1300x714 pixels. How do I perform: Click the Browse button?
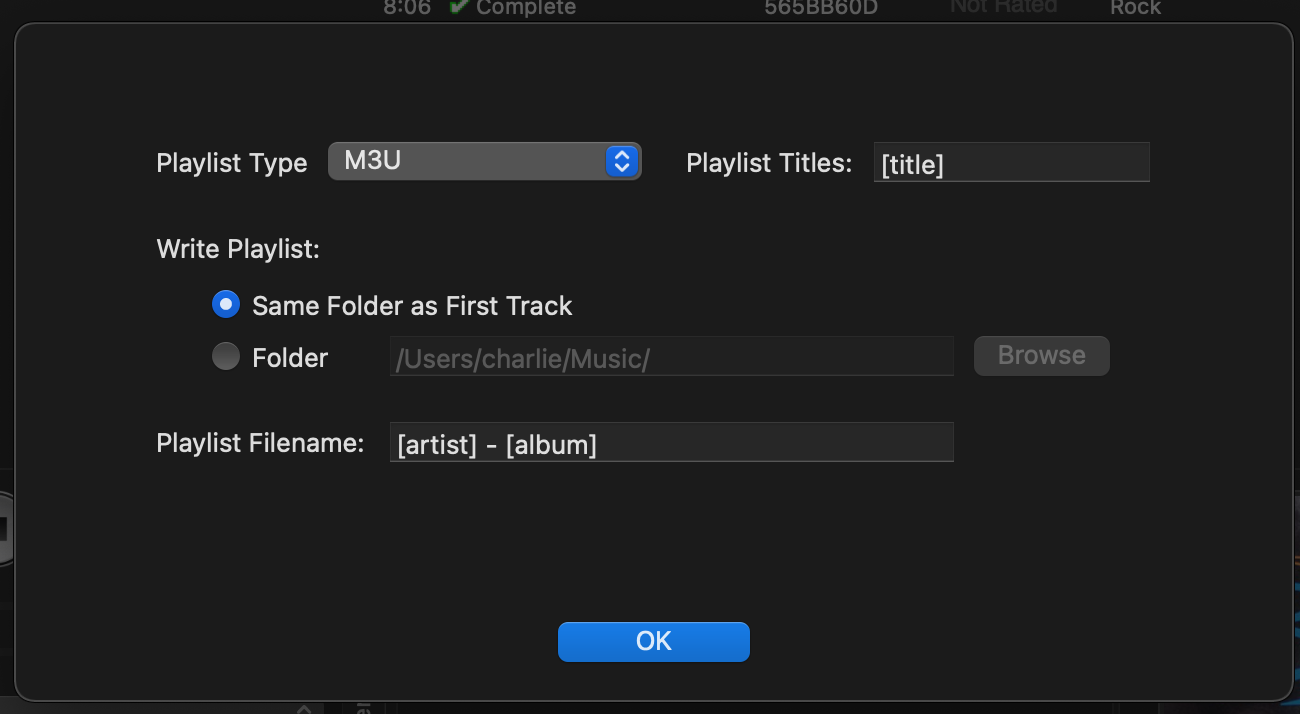pos(1041,356)
